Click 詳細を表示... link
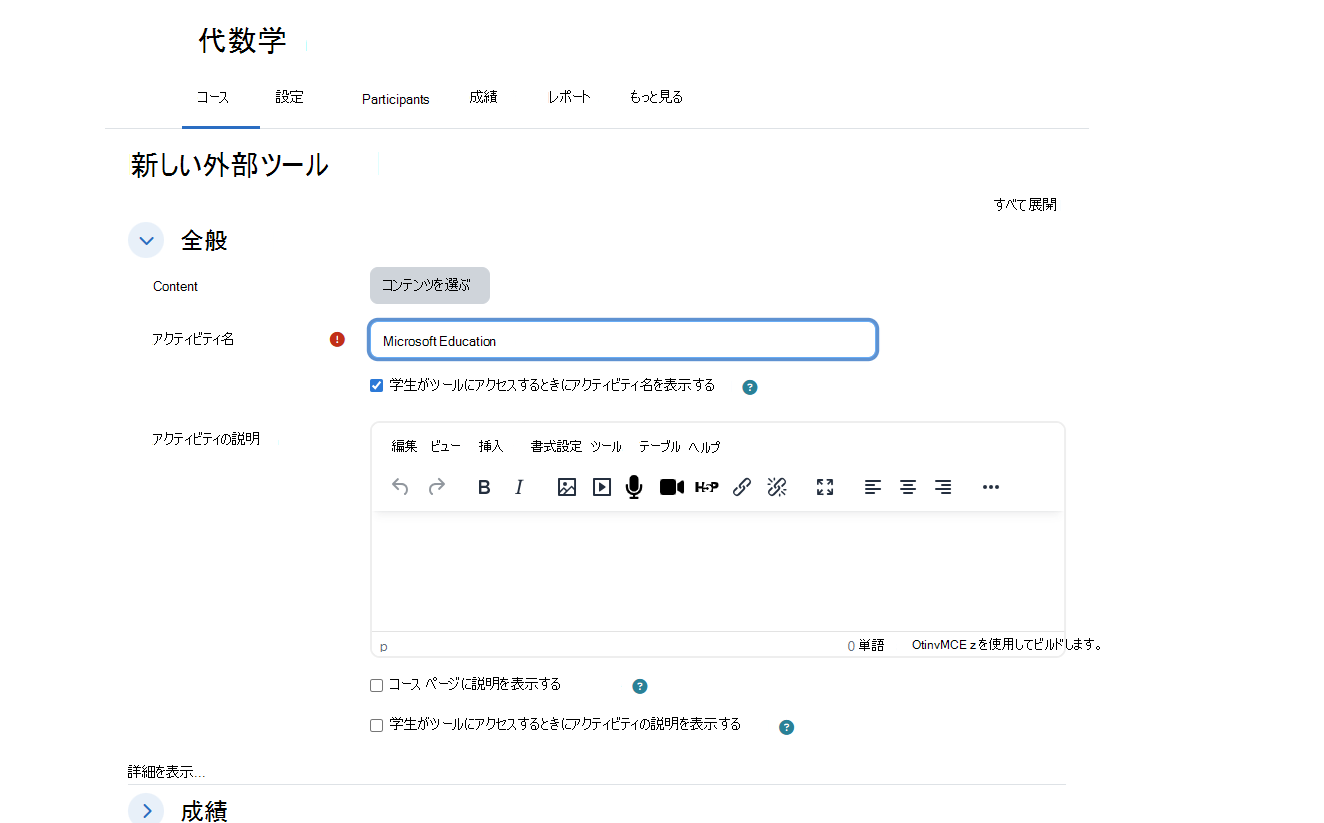This screenshot has width=1324, height=823. 166,772
